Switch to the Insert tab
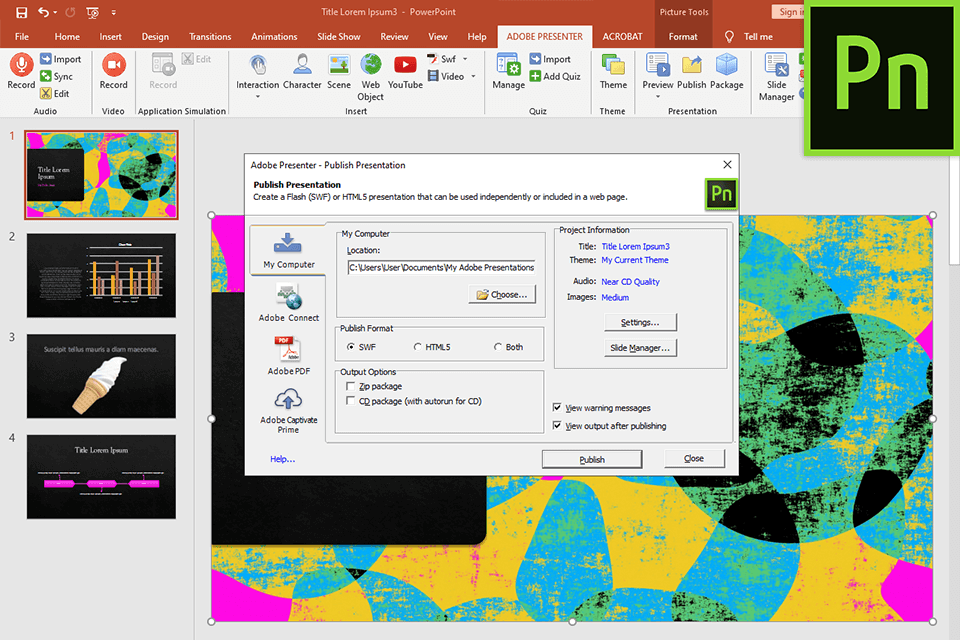The image size is (960, 640). click(x=110, y=37)
